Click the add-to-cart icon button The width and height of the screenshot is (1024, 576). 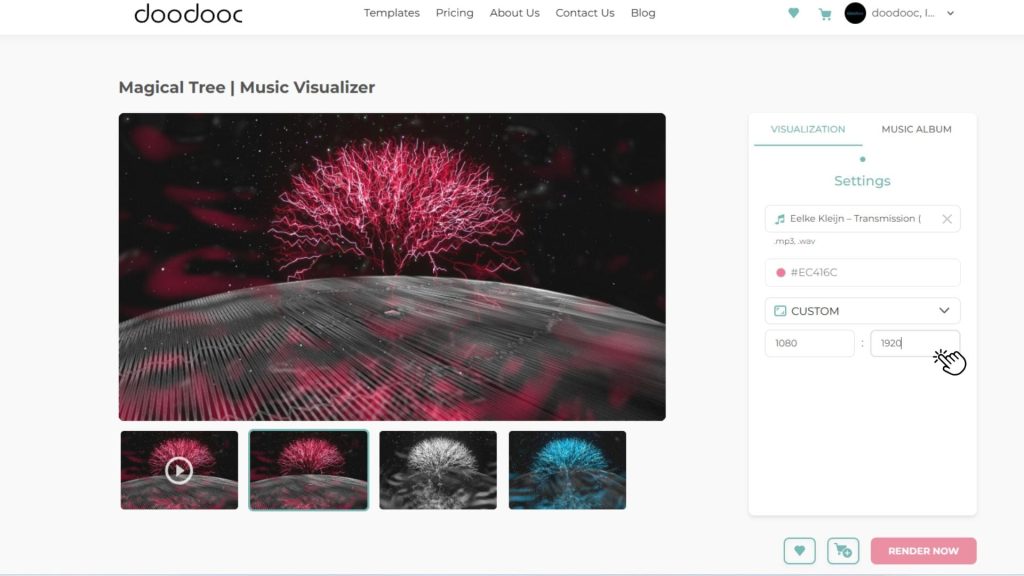(843, 550)
